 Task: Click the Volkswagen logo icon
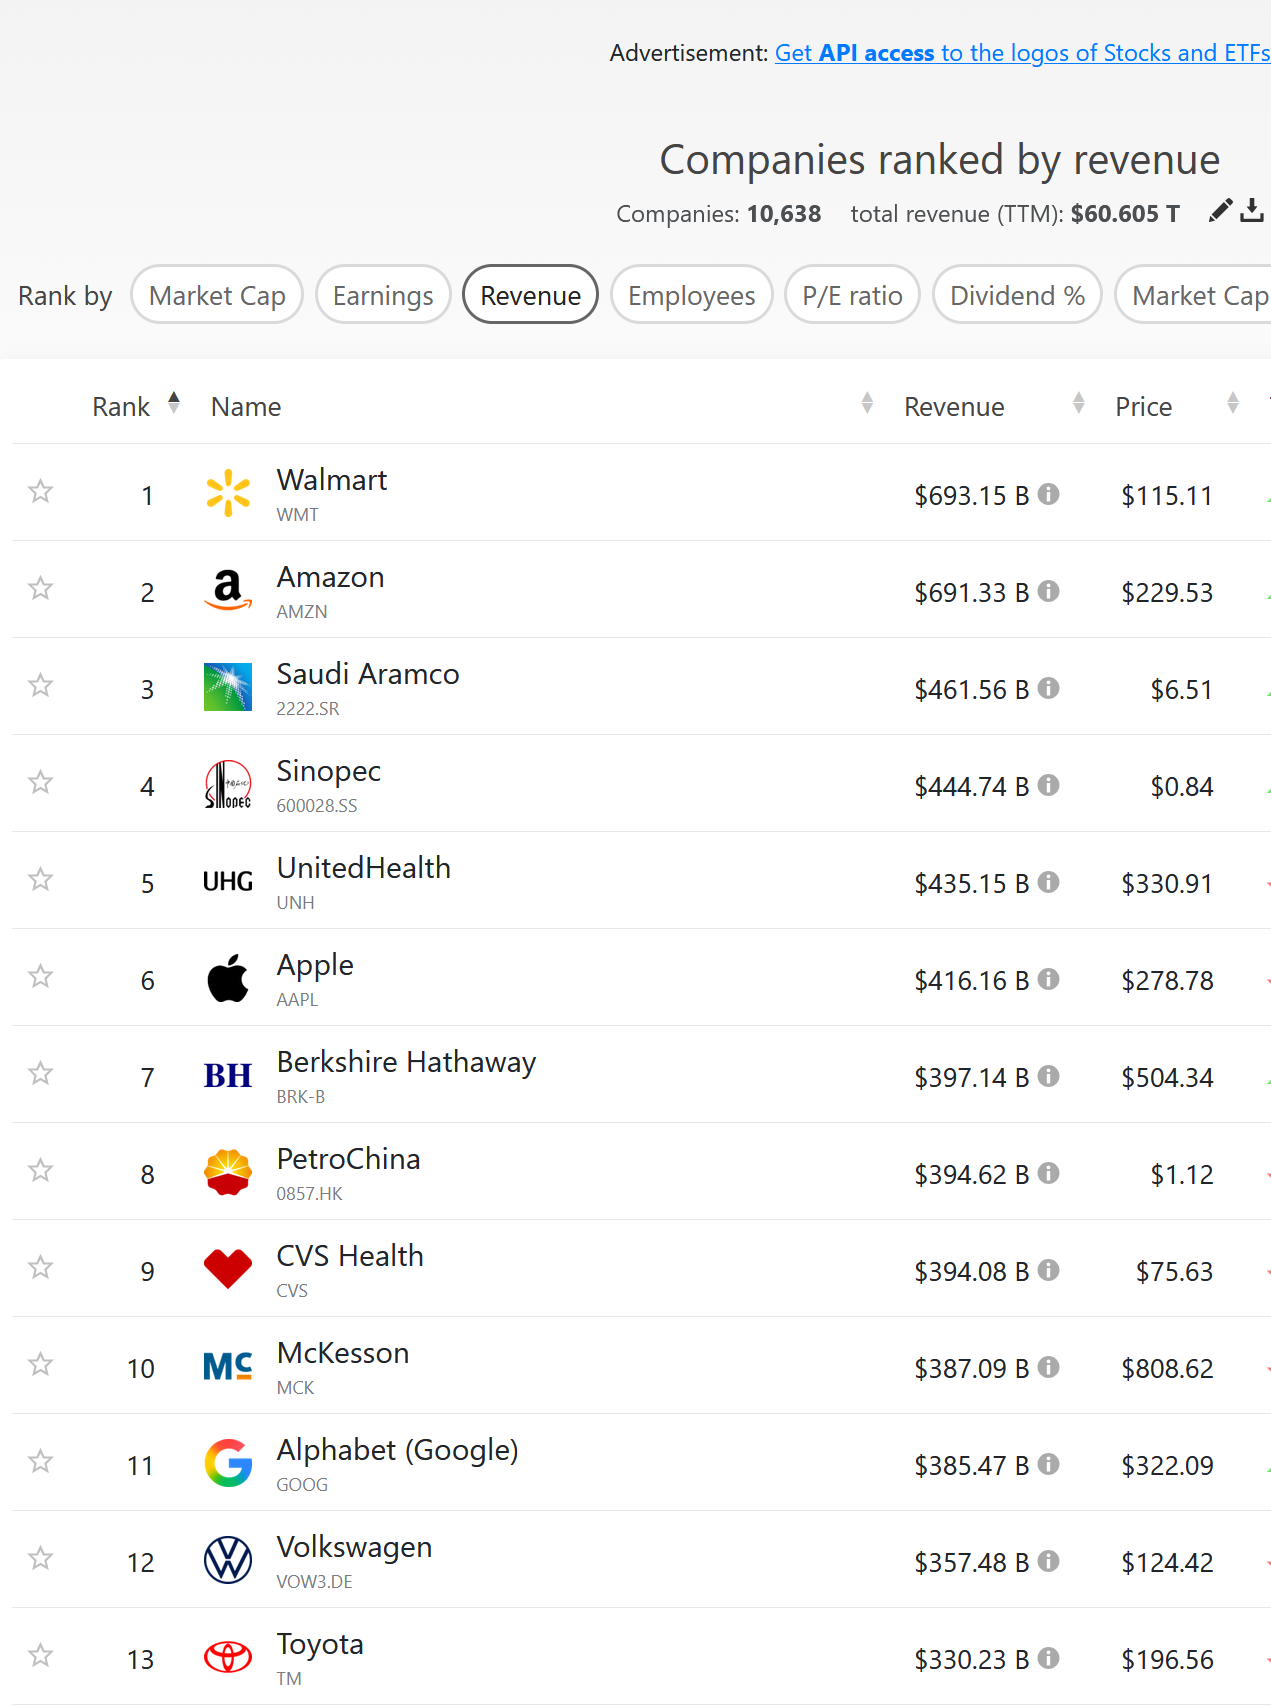[x=228, y=1560]
